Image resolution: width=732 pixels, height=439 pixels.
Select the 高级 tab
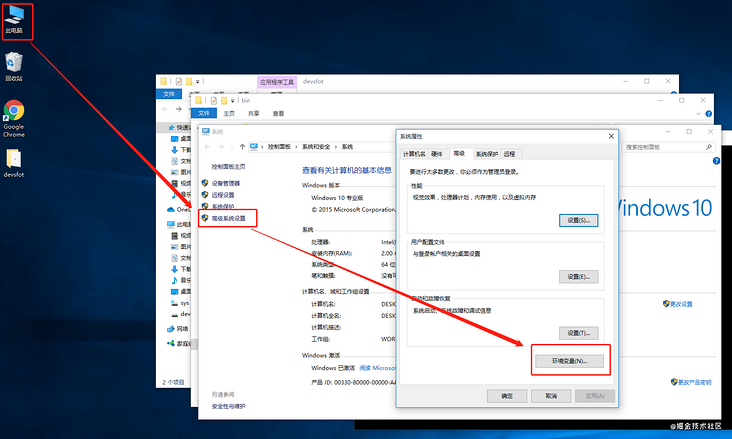(x=459, y=153)
